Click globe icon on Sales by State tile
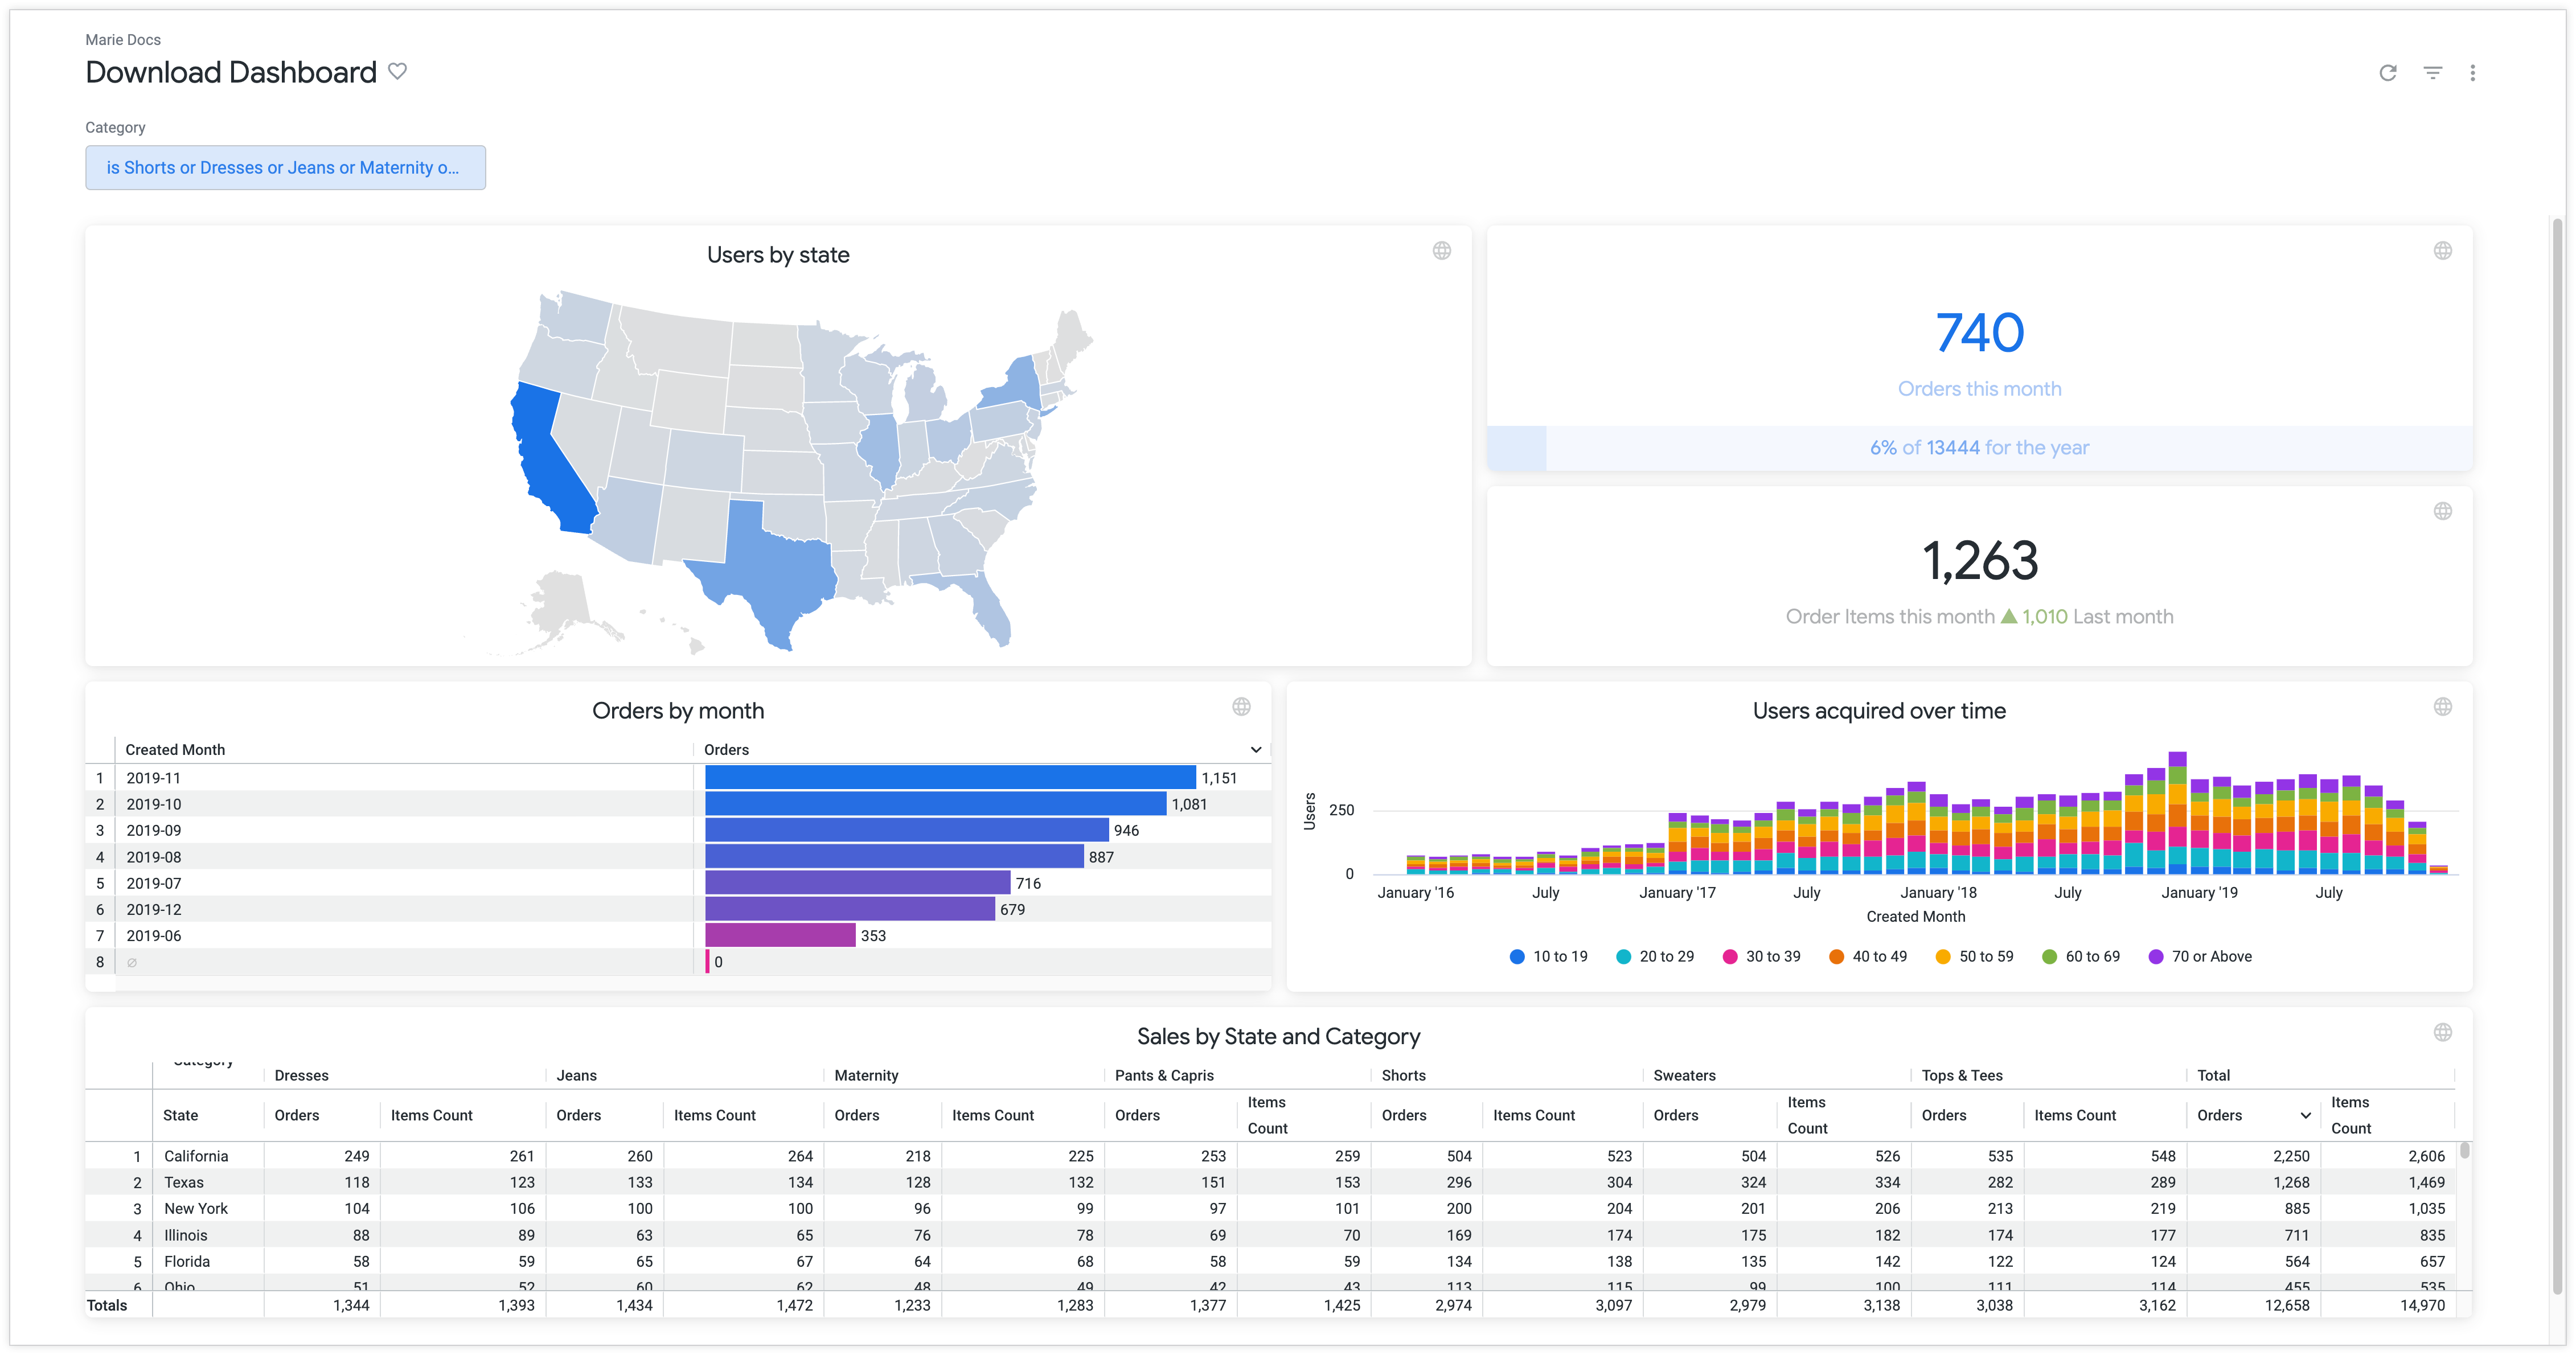 click(x=2442, y=1033)
